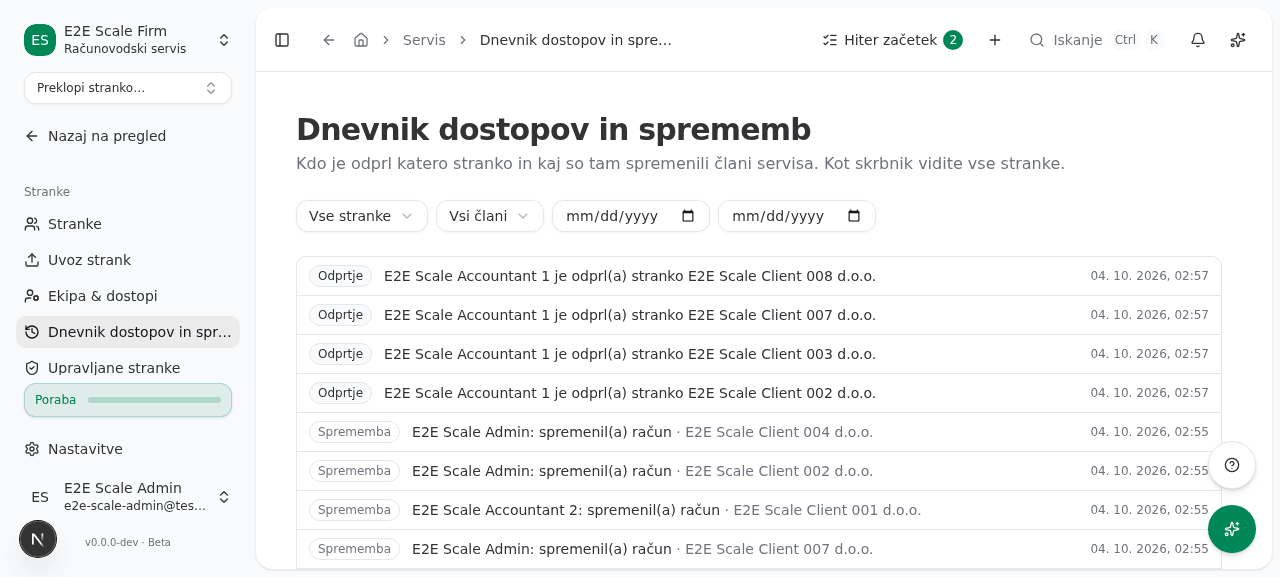Click the Ctrl K shortcut hint
1280x577 pixels.
[1137, 40]
